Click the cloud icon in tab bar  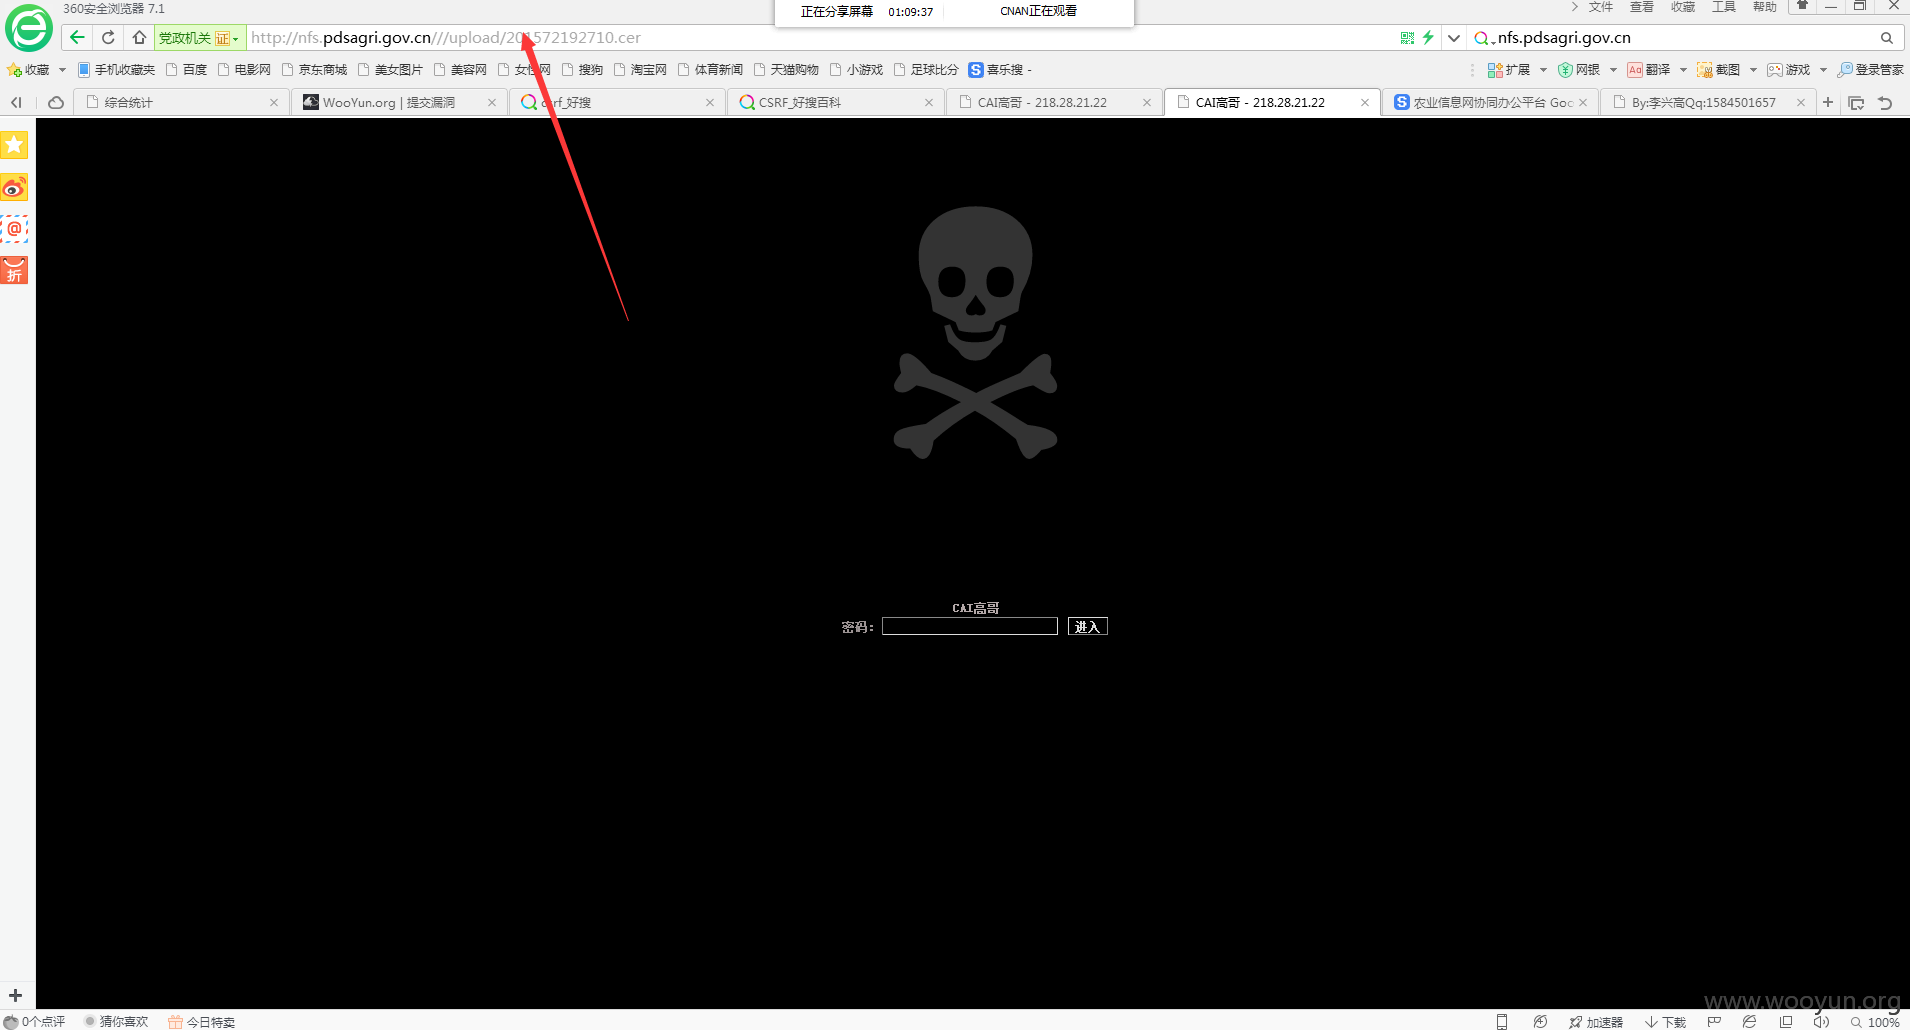[x=56, y=102]
